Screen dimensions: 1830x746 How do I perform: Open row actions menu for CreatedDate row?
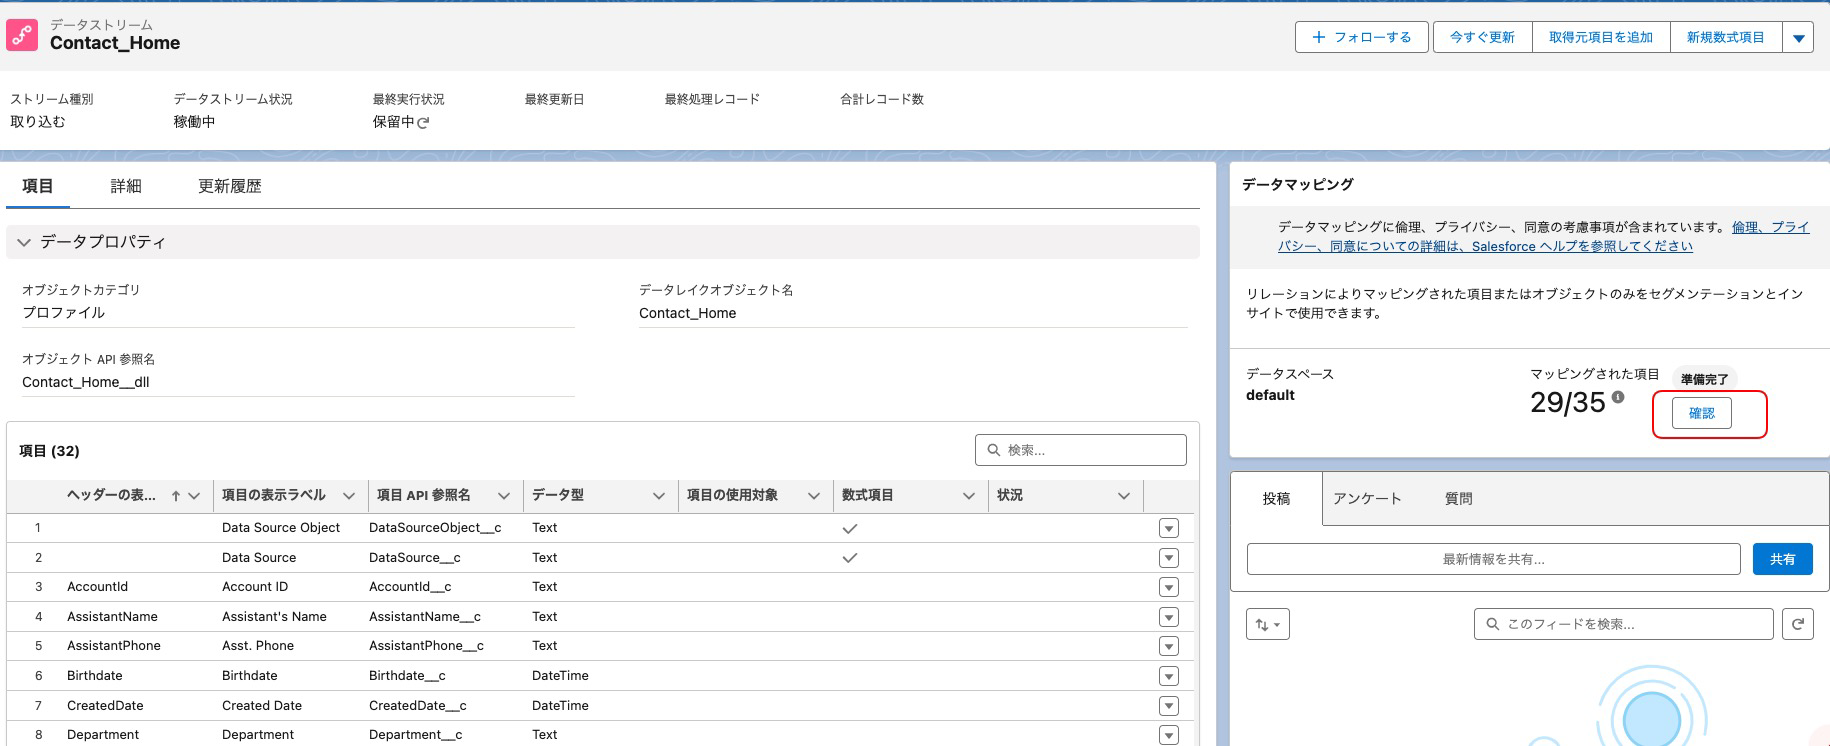[x=1169, y=706]
